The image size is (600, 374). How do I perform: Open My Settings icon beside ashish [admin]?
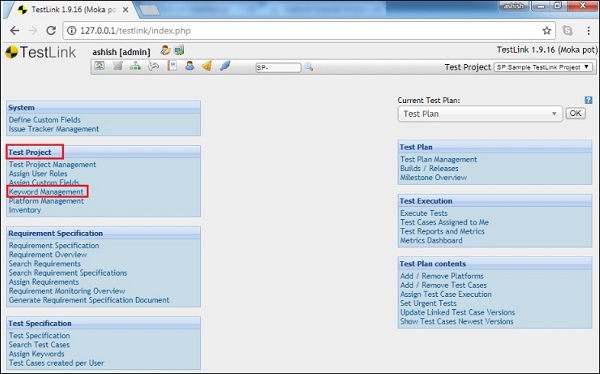click(x=165, y=50)
